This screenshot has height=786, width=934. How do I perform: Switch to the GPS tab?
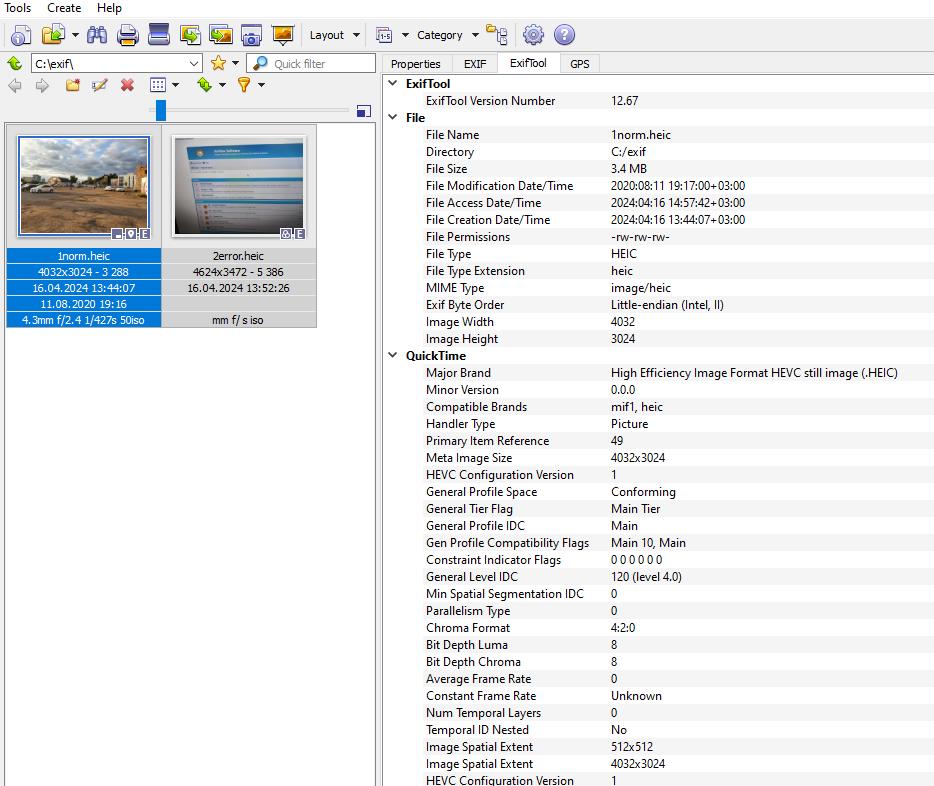[x=579, y=64]
